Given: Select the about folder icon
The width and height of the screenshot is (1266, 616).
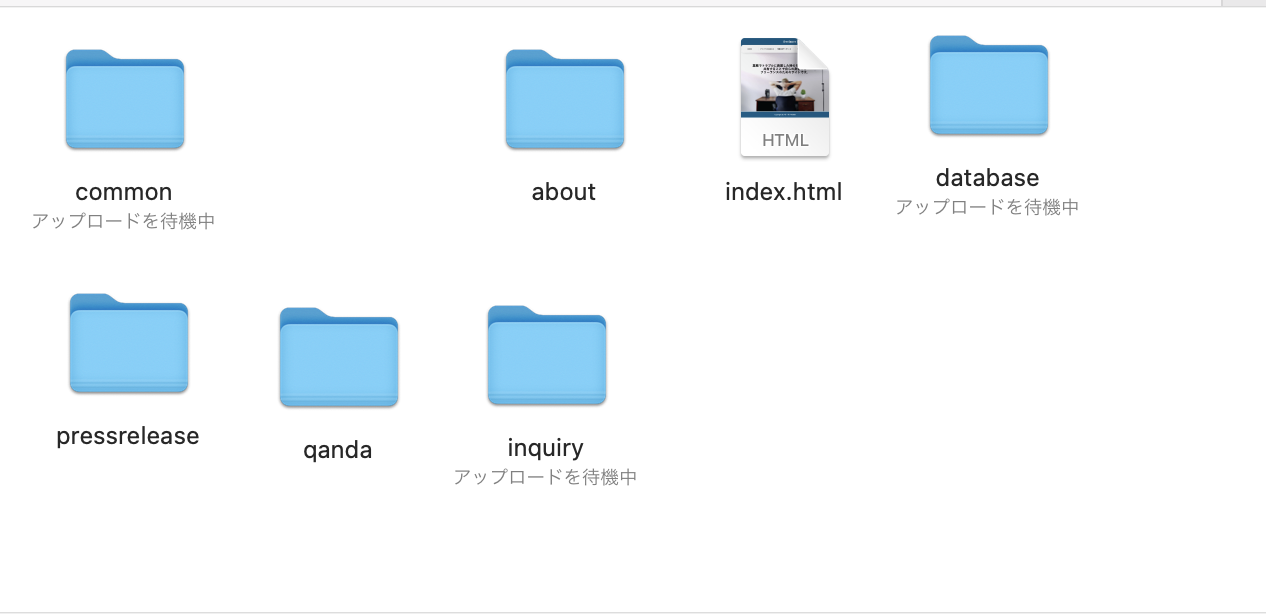Looking at the screenshot, I should tap(565, 100).
